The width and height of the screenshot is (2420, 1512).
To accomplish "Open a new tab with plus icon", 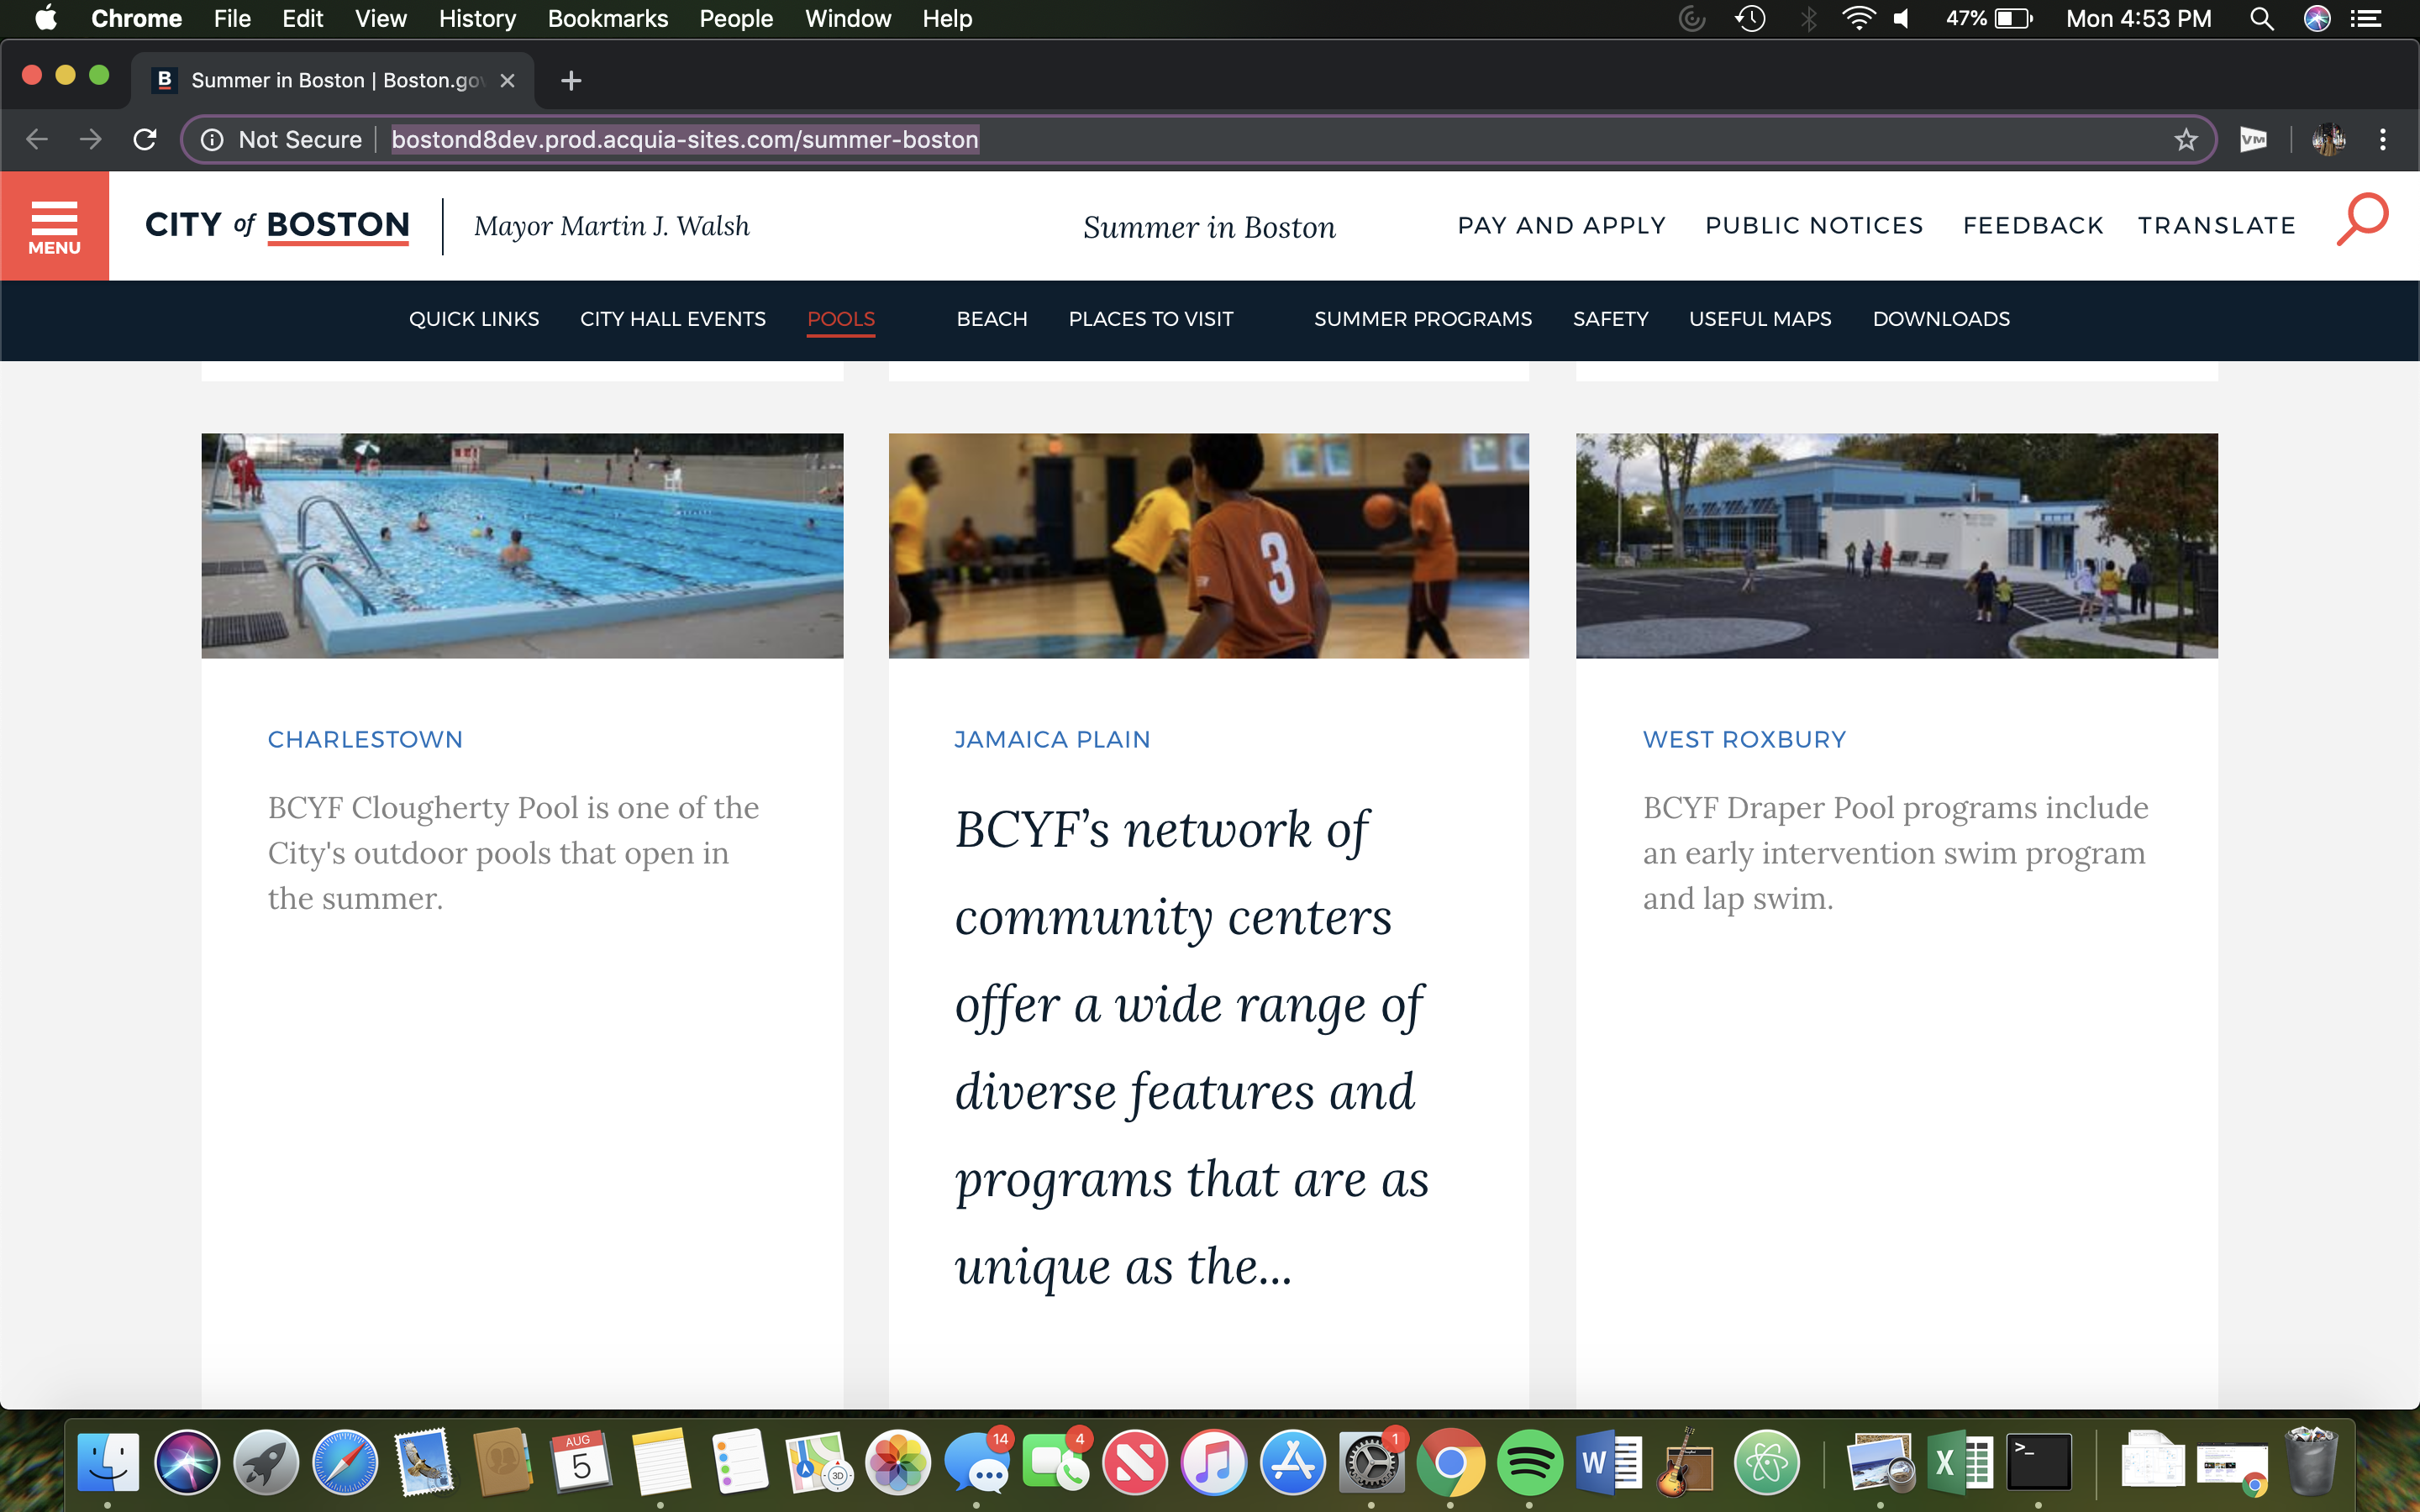I will pyautogui.click(x=571, y=81).
